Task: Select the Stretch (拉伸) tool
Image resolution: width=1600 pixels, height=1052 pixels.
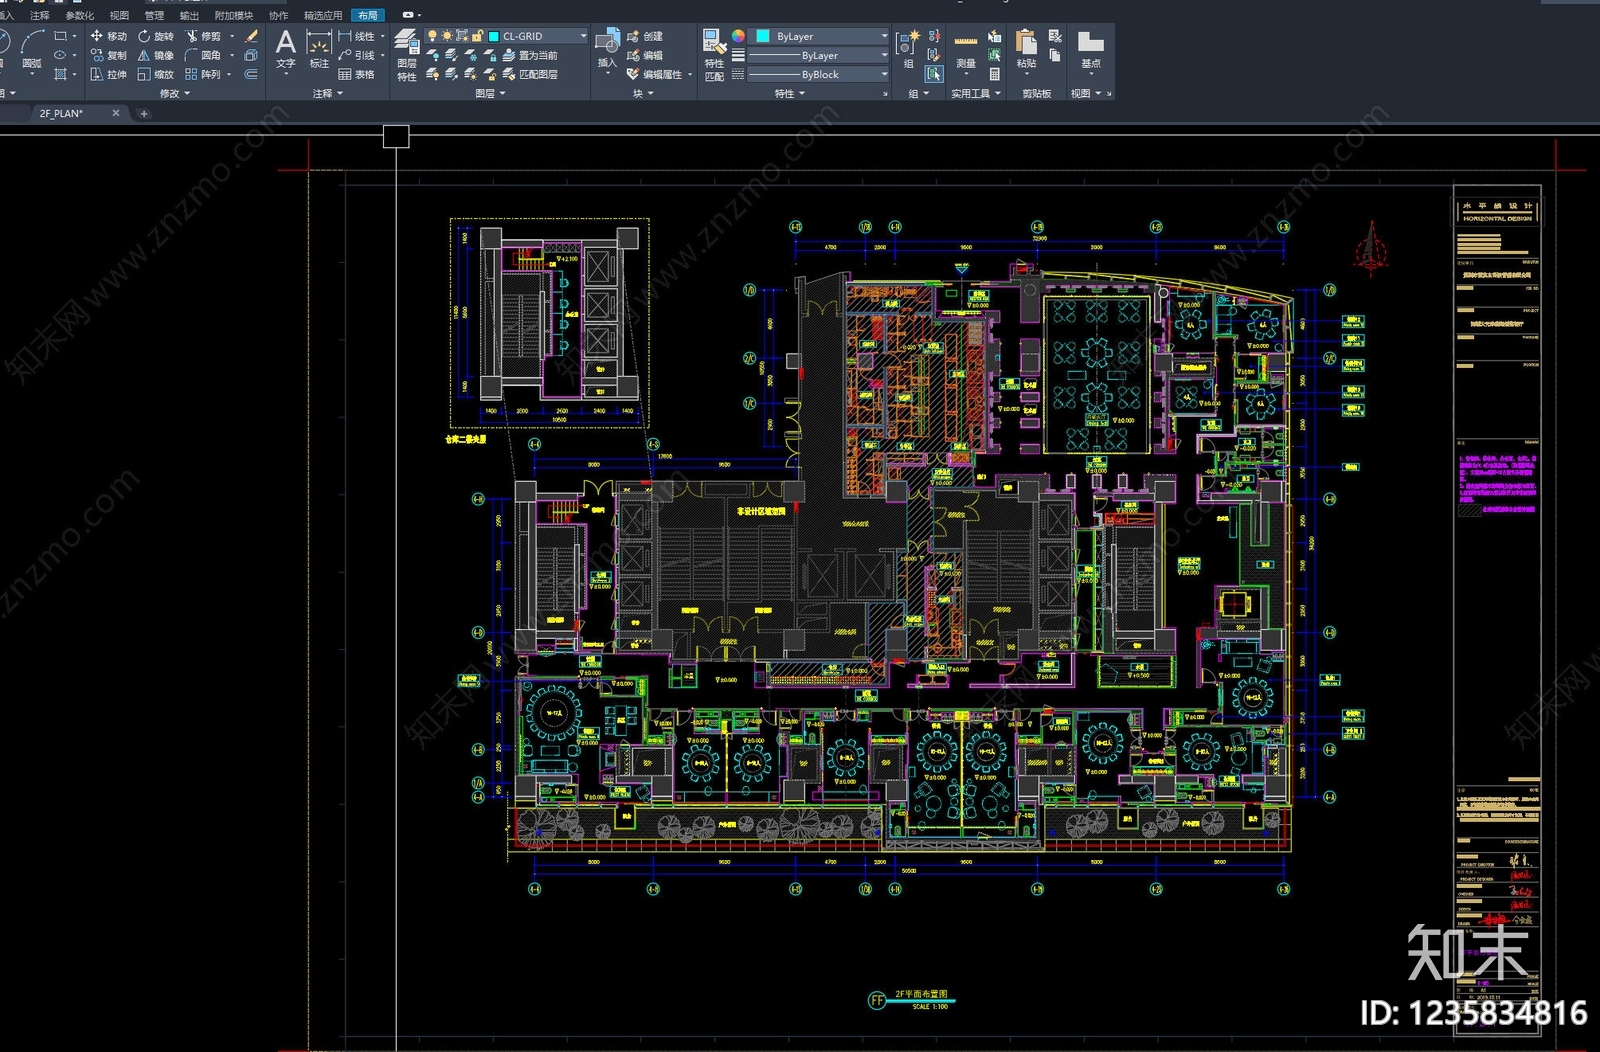Action: tap(108, 74)
